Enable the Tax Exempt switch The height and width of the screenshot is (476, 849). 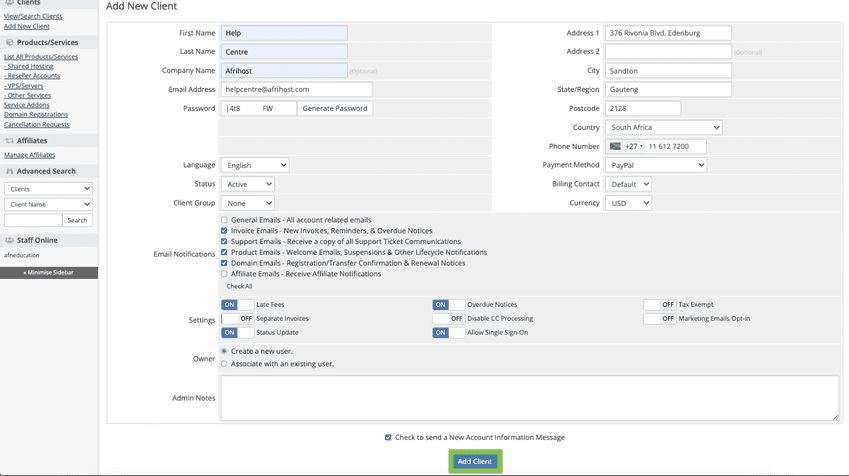coord(659,305)
